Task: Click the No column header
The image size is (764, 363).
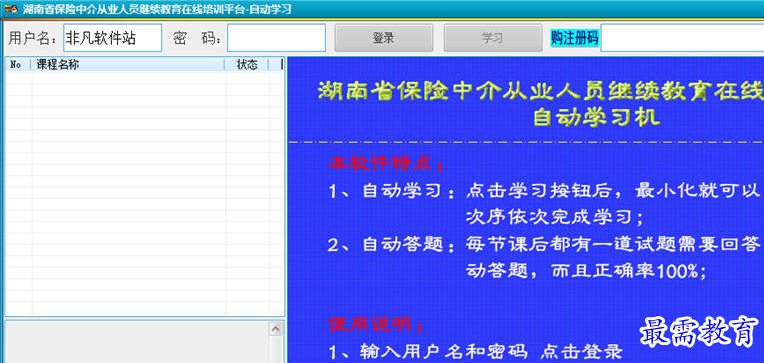Action: (x=18, y=65)
